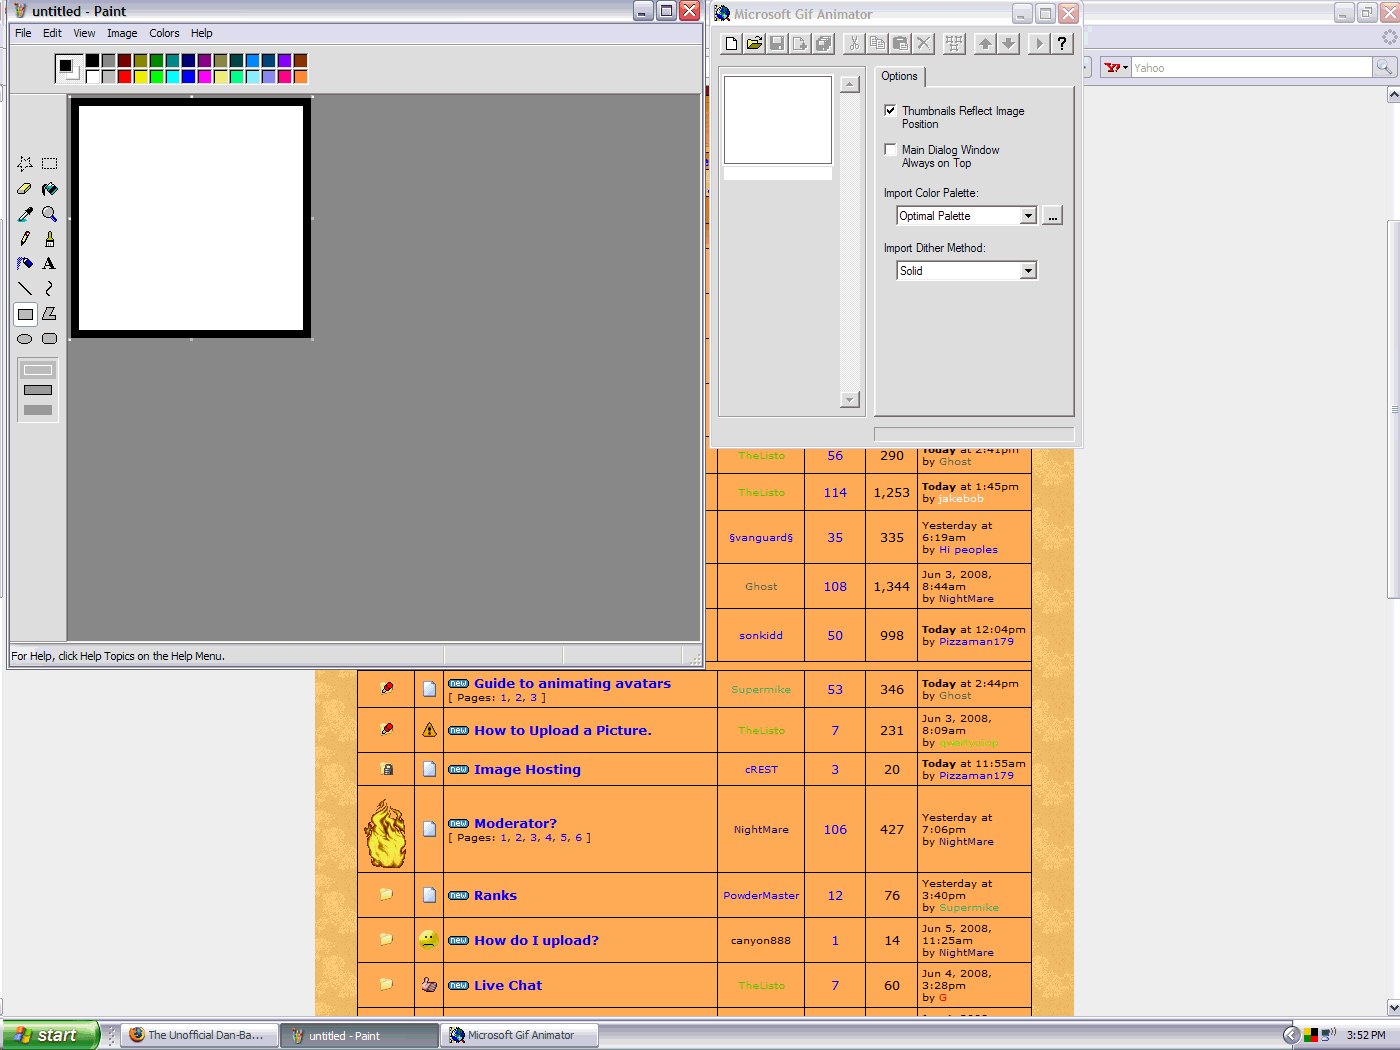
Task: Expand the Import Dither Method dropdown
Action: tap(1028, 271)
